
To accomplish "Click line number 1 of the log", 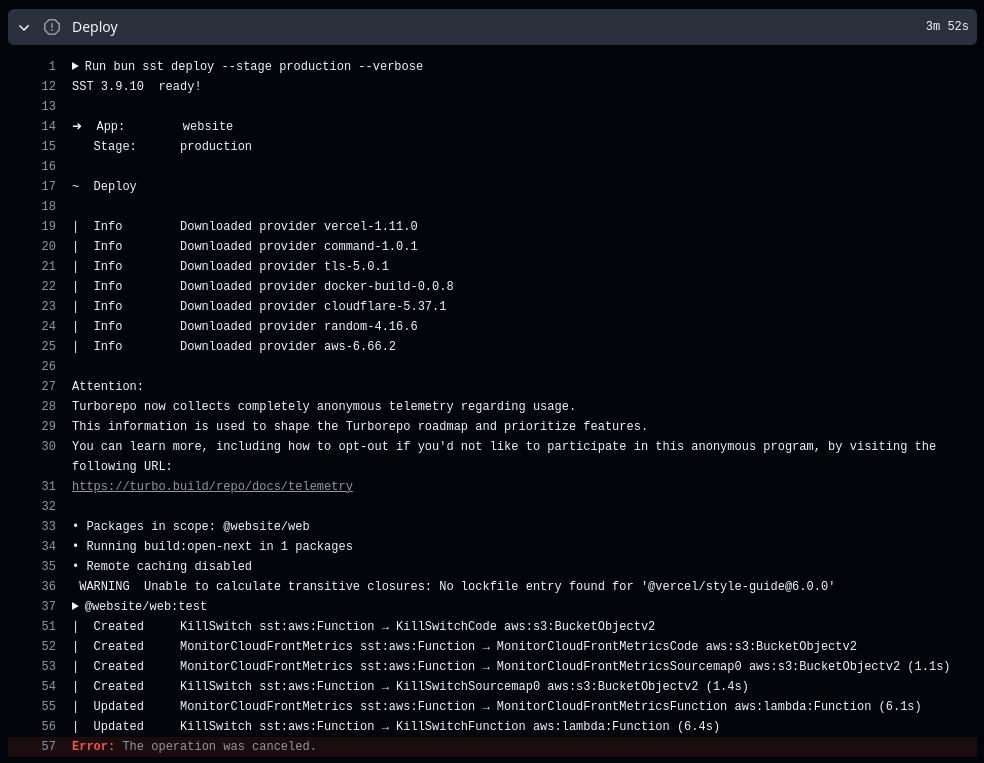I will coord(53,66).
